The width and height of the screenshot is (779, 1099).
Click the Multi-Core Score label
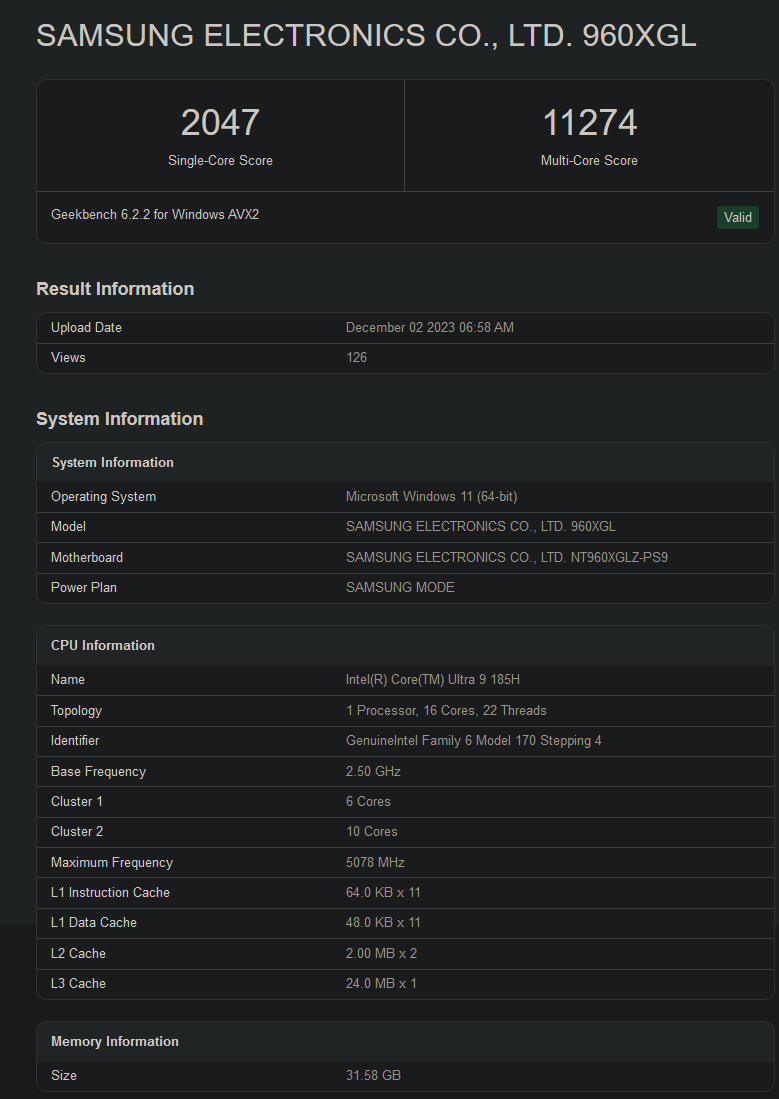[x=589, y=161]
